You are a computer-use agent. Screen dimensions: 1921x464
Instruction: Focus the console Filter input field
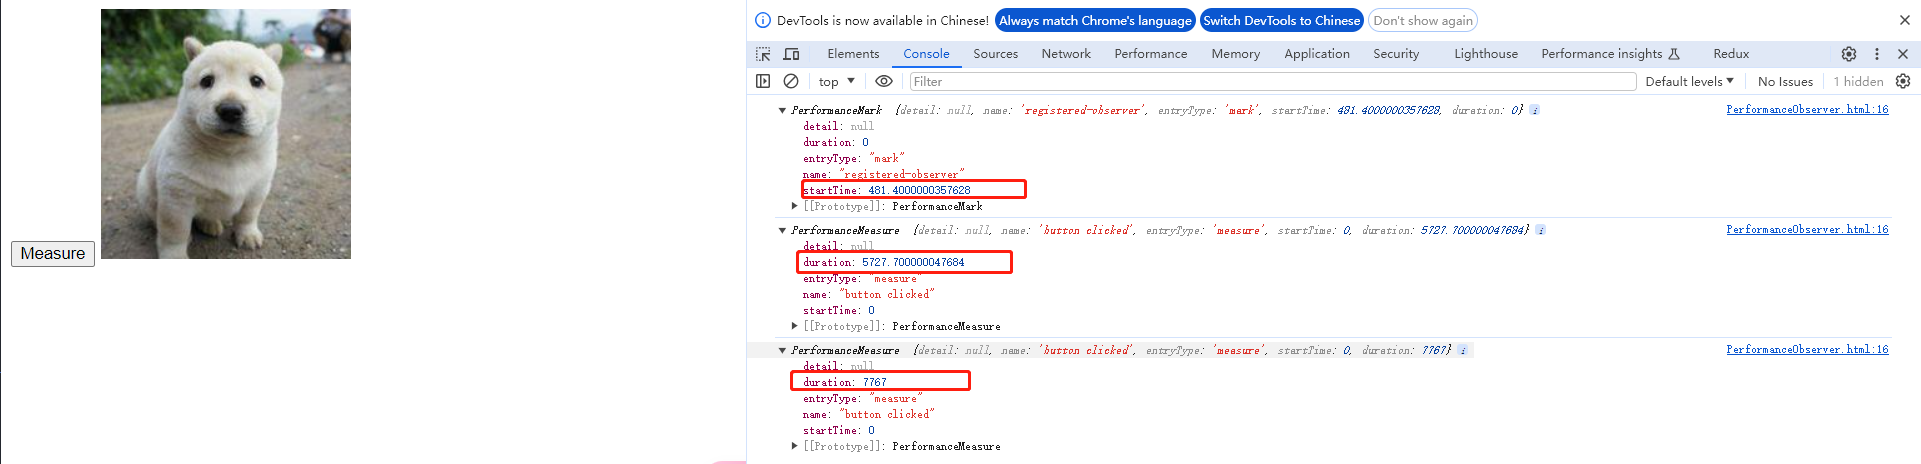(1272, 81)
